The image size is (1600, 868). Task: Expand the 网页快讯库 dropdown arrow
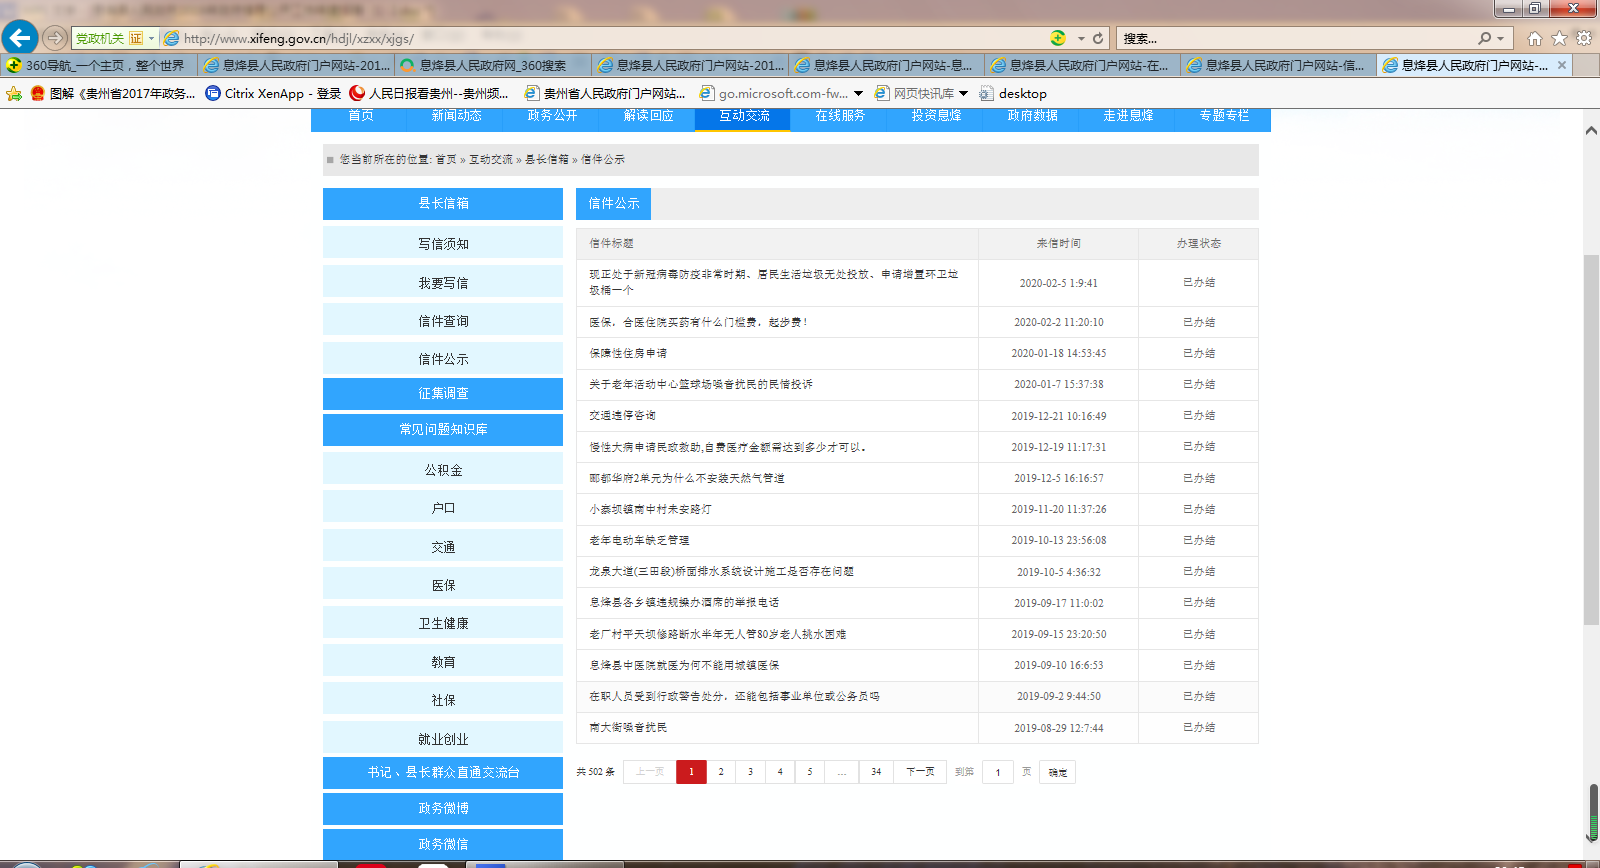pos(964,93)
